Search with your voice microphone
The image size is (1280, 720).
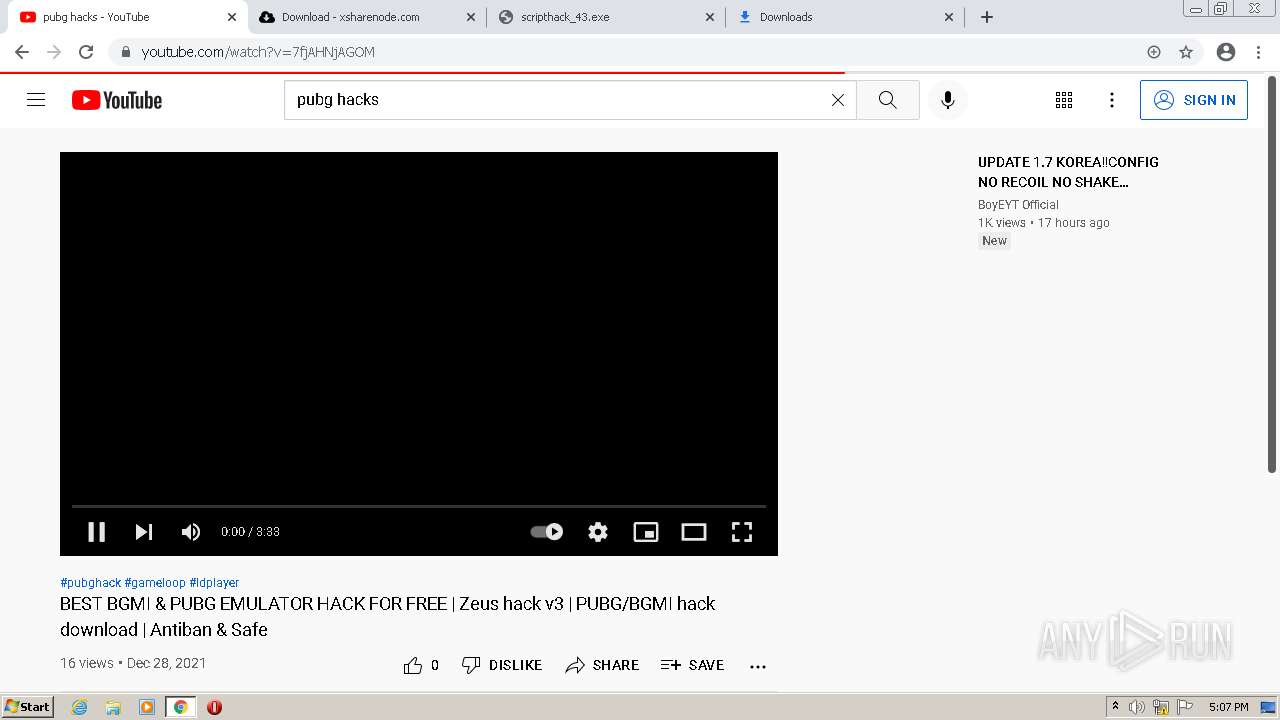point(948,100)
